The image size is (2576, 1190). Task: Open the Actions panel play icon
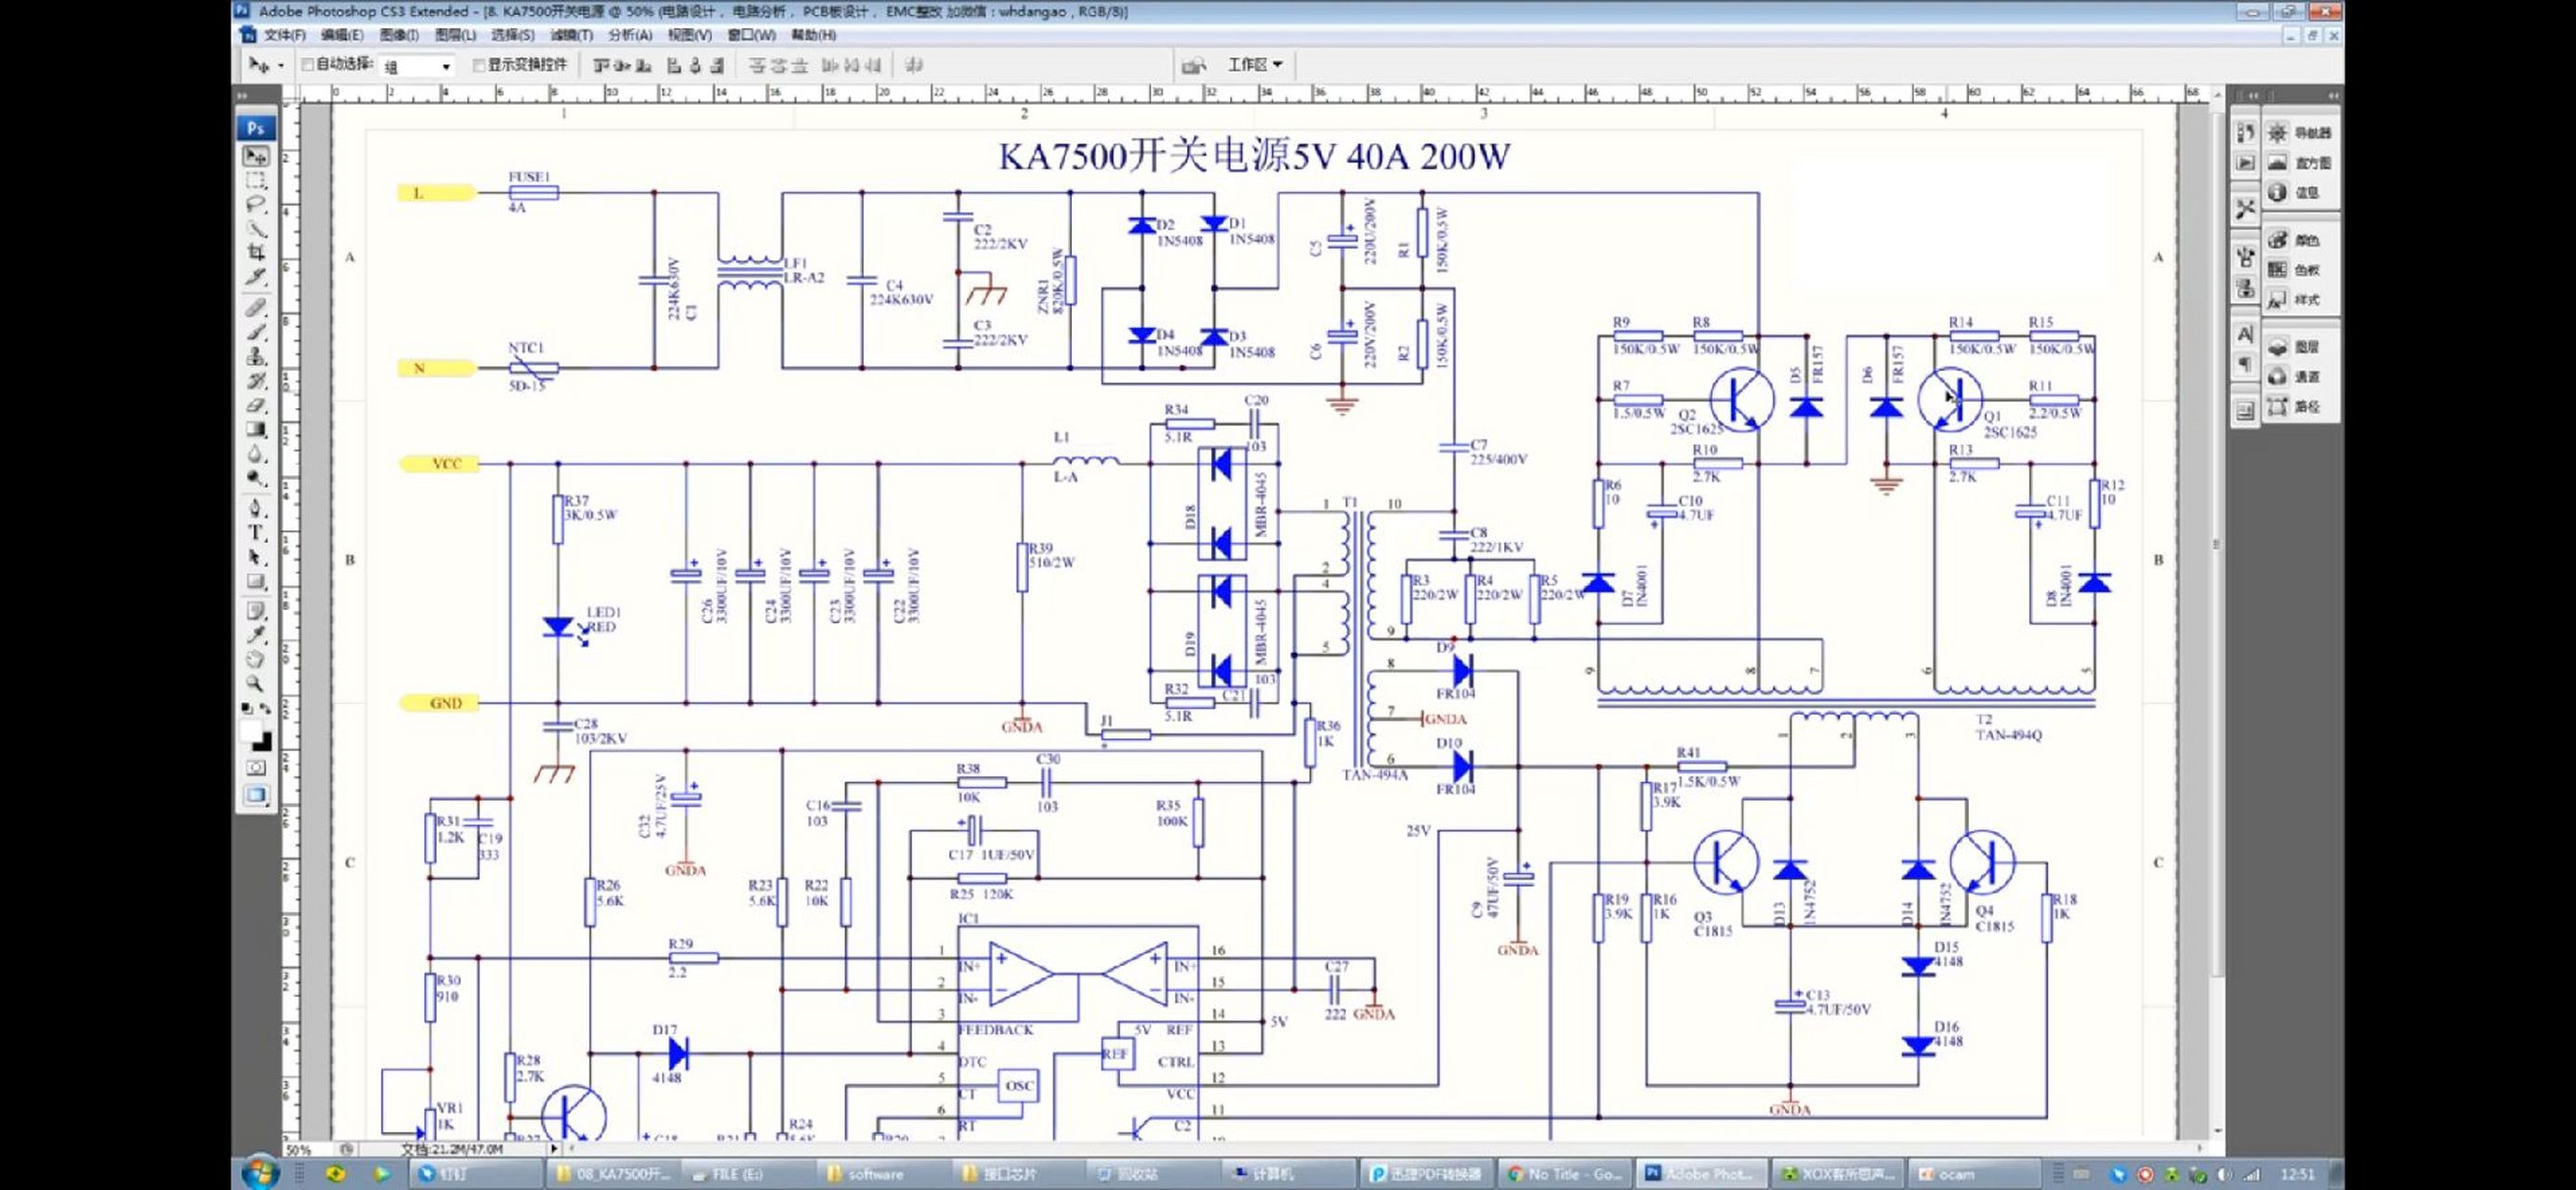[2245, 163]
